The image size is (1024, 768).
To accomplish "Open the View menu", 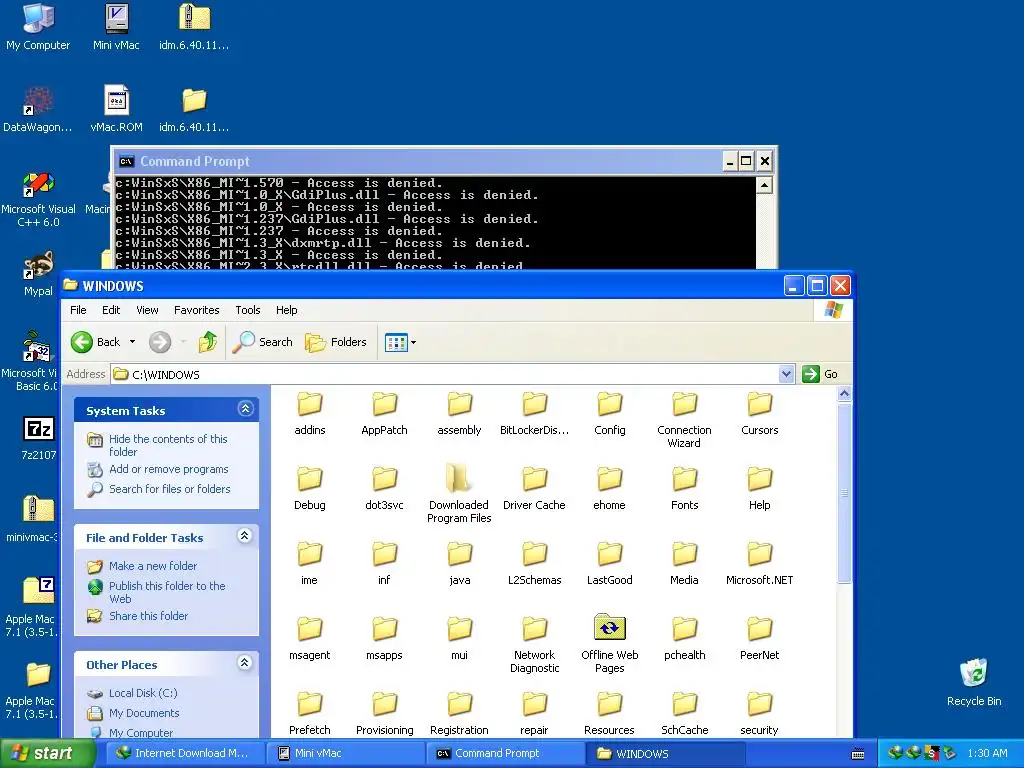I will (x=147, y=310).
